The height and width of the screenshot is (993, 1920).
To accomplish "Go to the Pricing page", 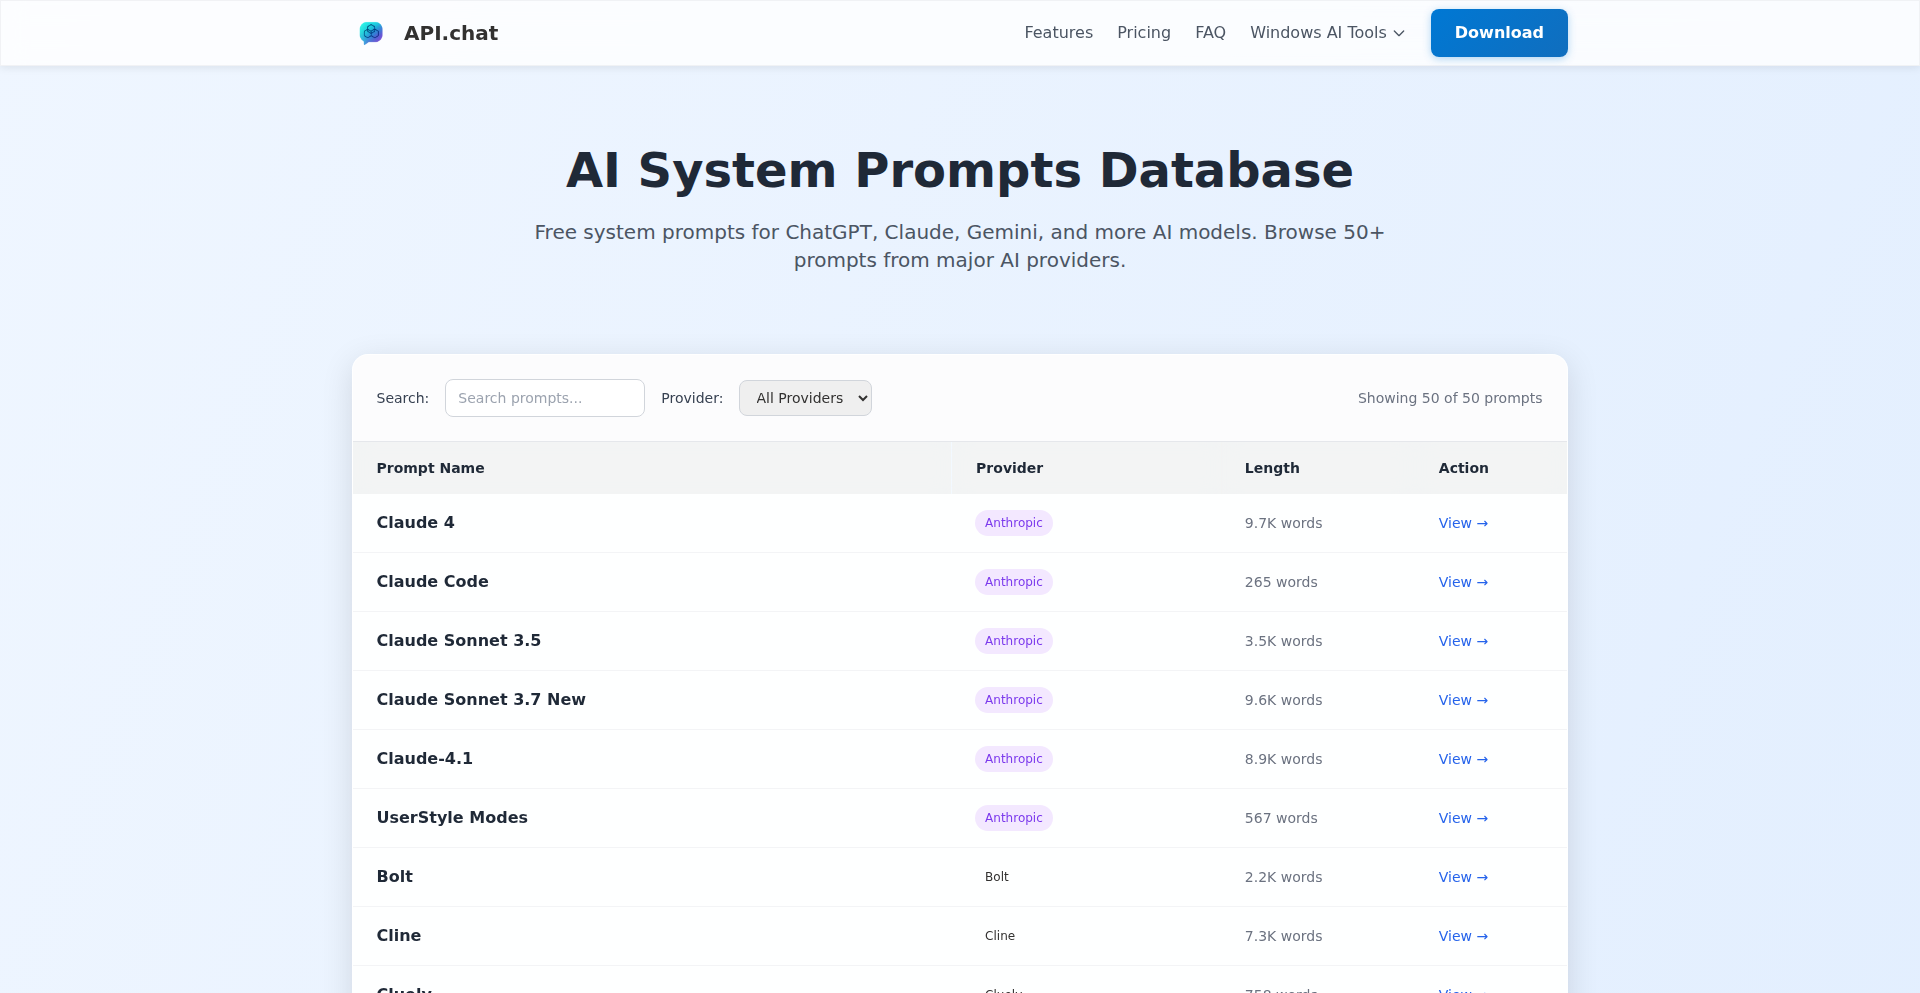I will click(x=1143, y=33).
